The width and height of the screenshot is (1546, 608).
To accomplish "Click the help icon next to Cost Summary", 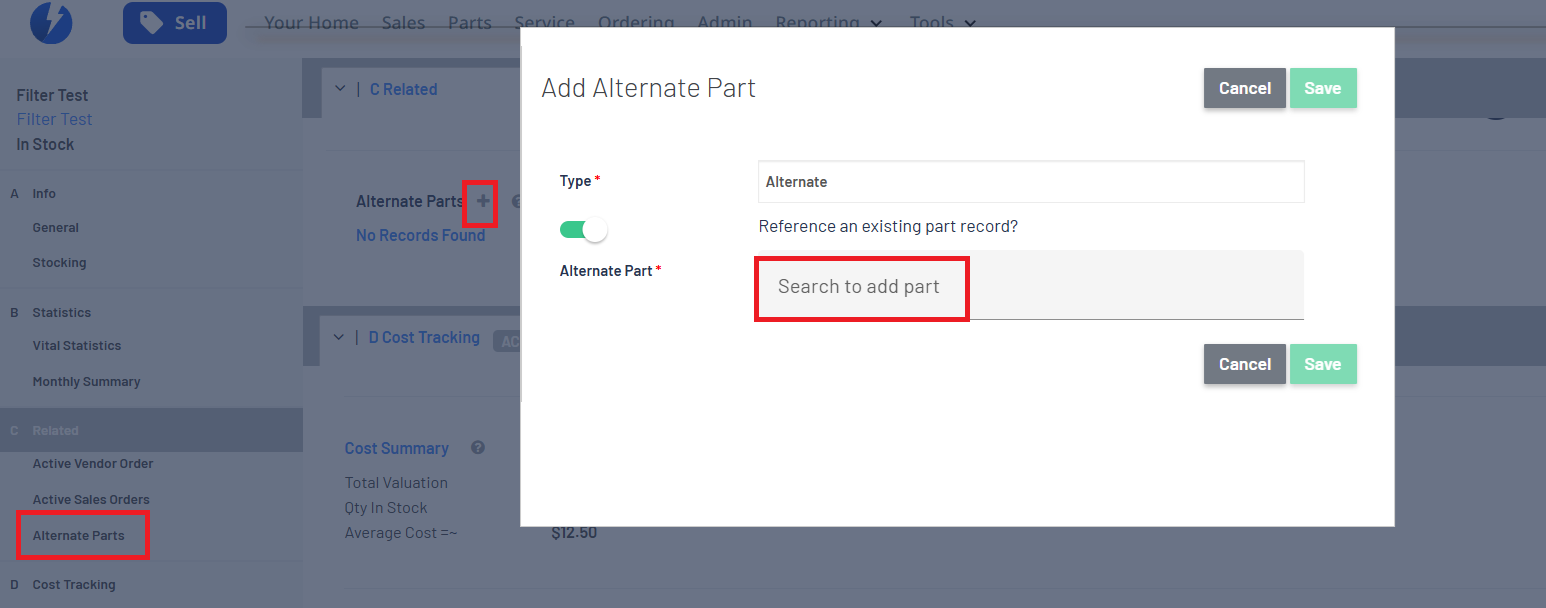I will tap(478, 448).
